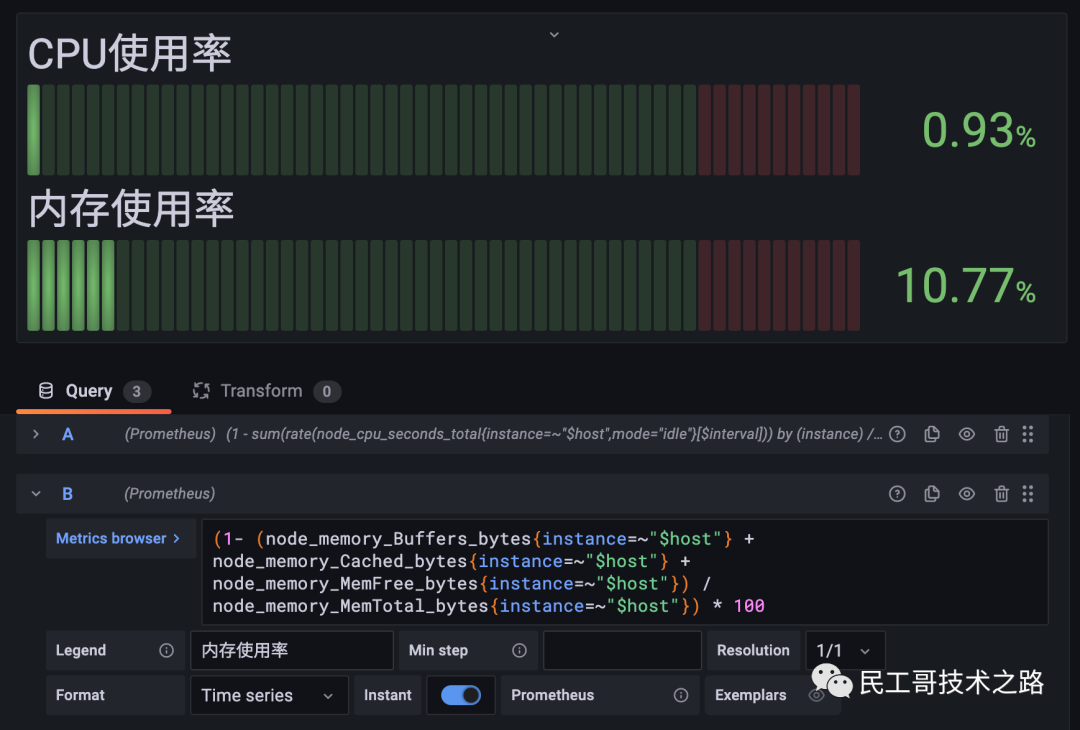Click the 10.77% memory value
1080x730 pixels.
tap(966, 286)
